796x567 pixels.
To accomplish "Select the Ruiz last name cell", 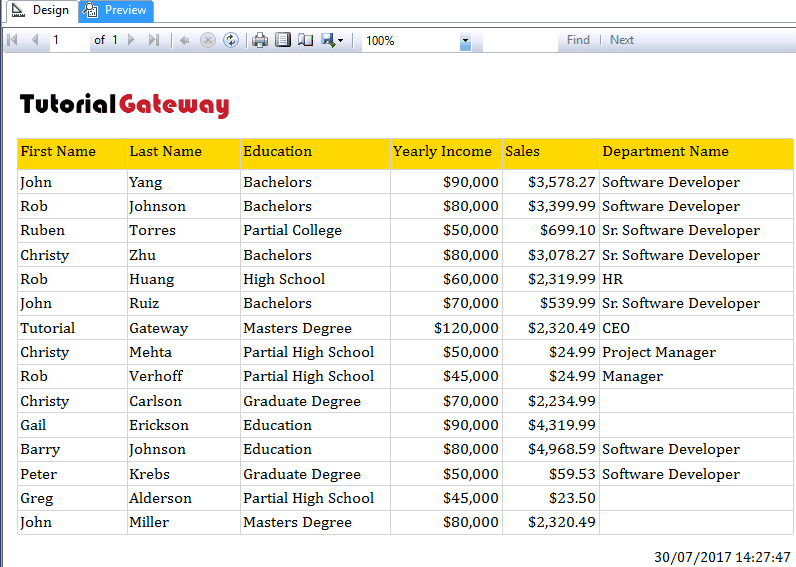I will 183,304.
